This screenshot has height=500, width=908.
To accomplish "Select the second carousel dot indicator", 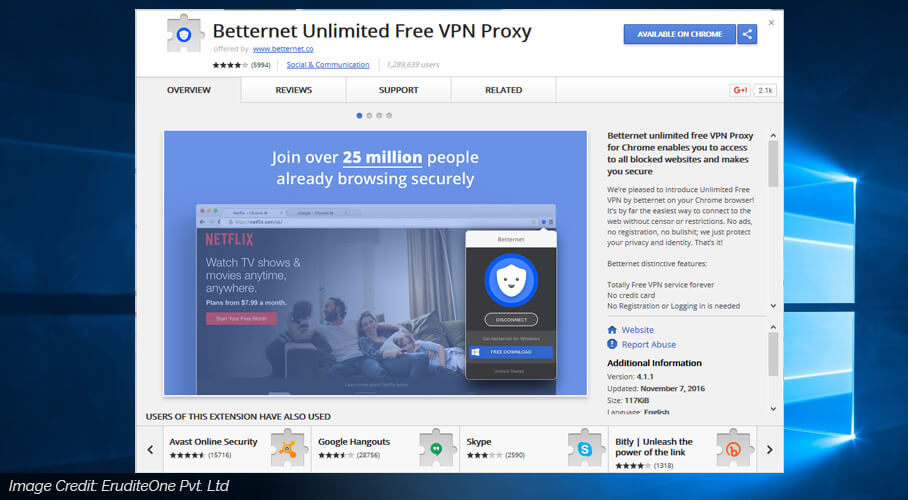I will click(369, 116).
